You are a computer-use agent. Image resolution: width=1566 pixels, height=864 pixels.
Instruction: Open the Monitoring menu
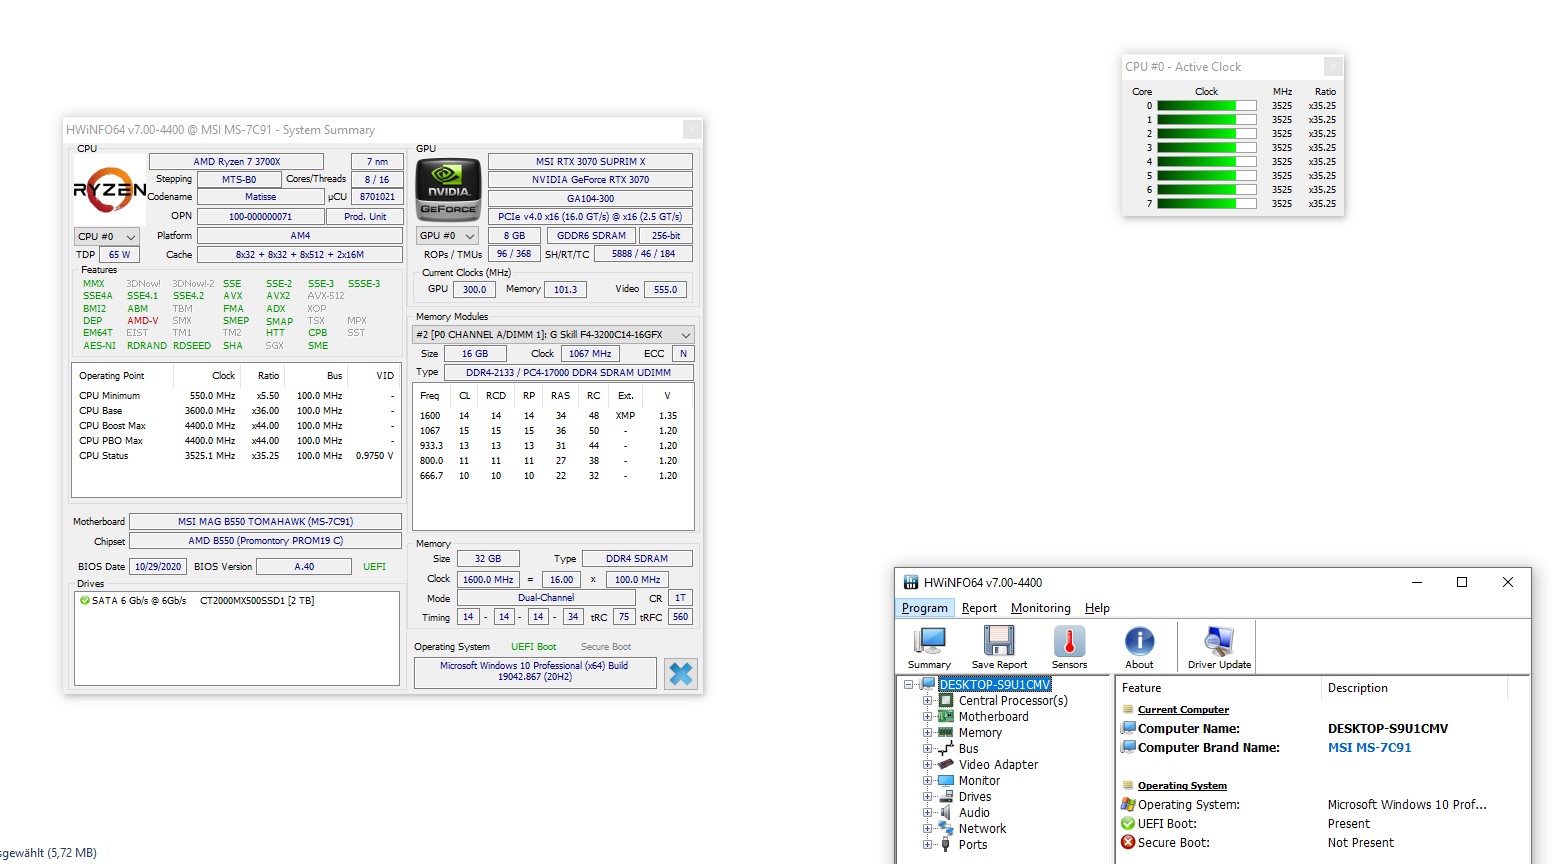1040,607
